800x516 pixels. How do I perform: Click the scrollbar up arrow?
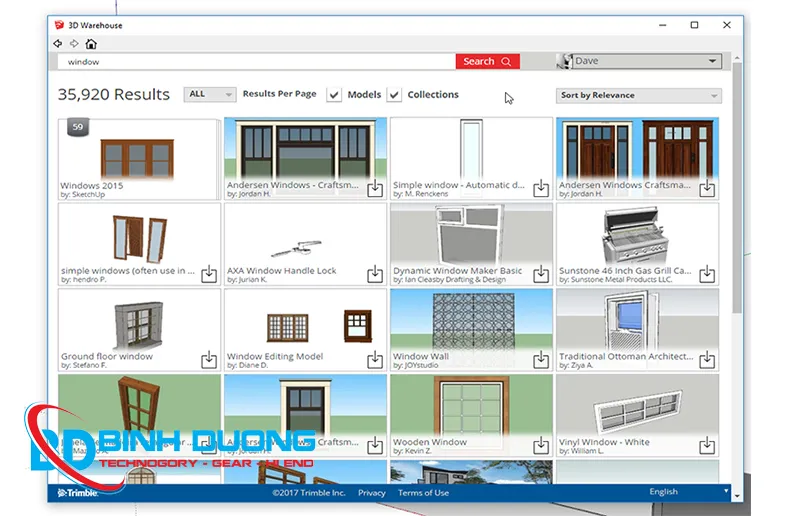click(x=737, y=59)
